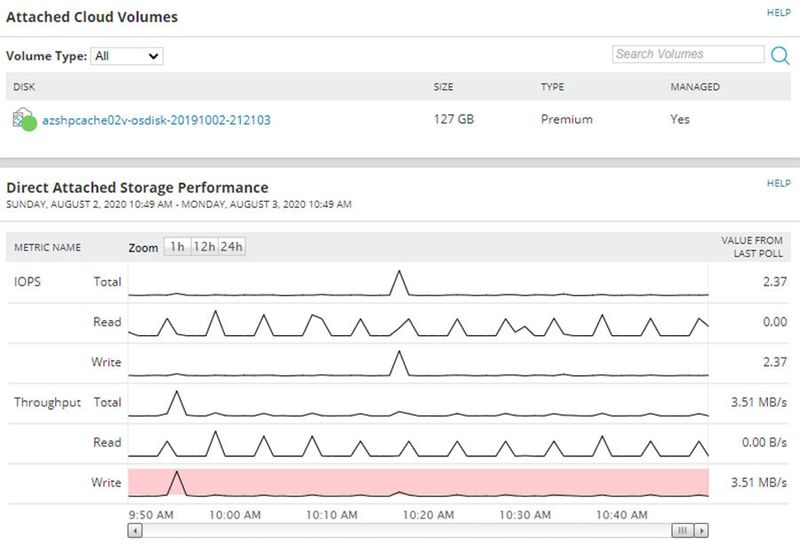The image size is (800, 546).
Task: Open HELP for Direct Attached Storage Performance
Action: (x=779, y=183)
